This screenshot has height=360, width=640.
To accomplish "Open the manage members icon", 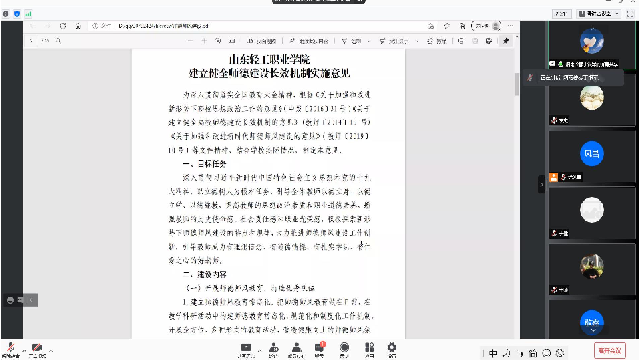I will [x=296, y=350].
